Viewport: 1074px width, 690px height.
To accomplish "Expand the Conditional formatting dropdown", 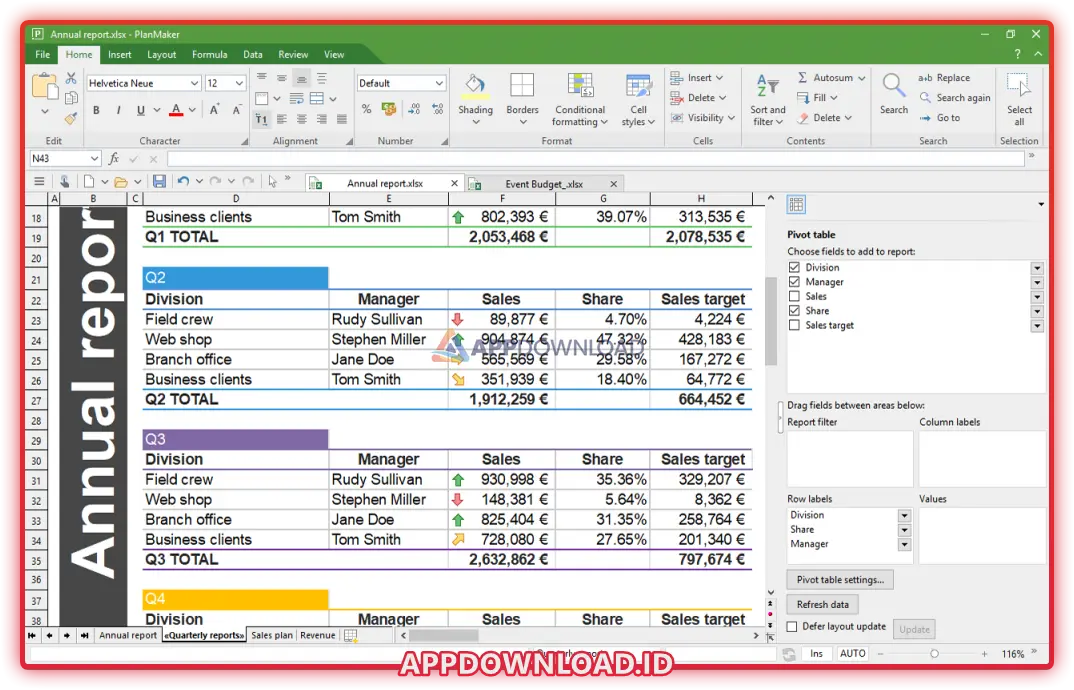I will point(580,100).
